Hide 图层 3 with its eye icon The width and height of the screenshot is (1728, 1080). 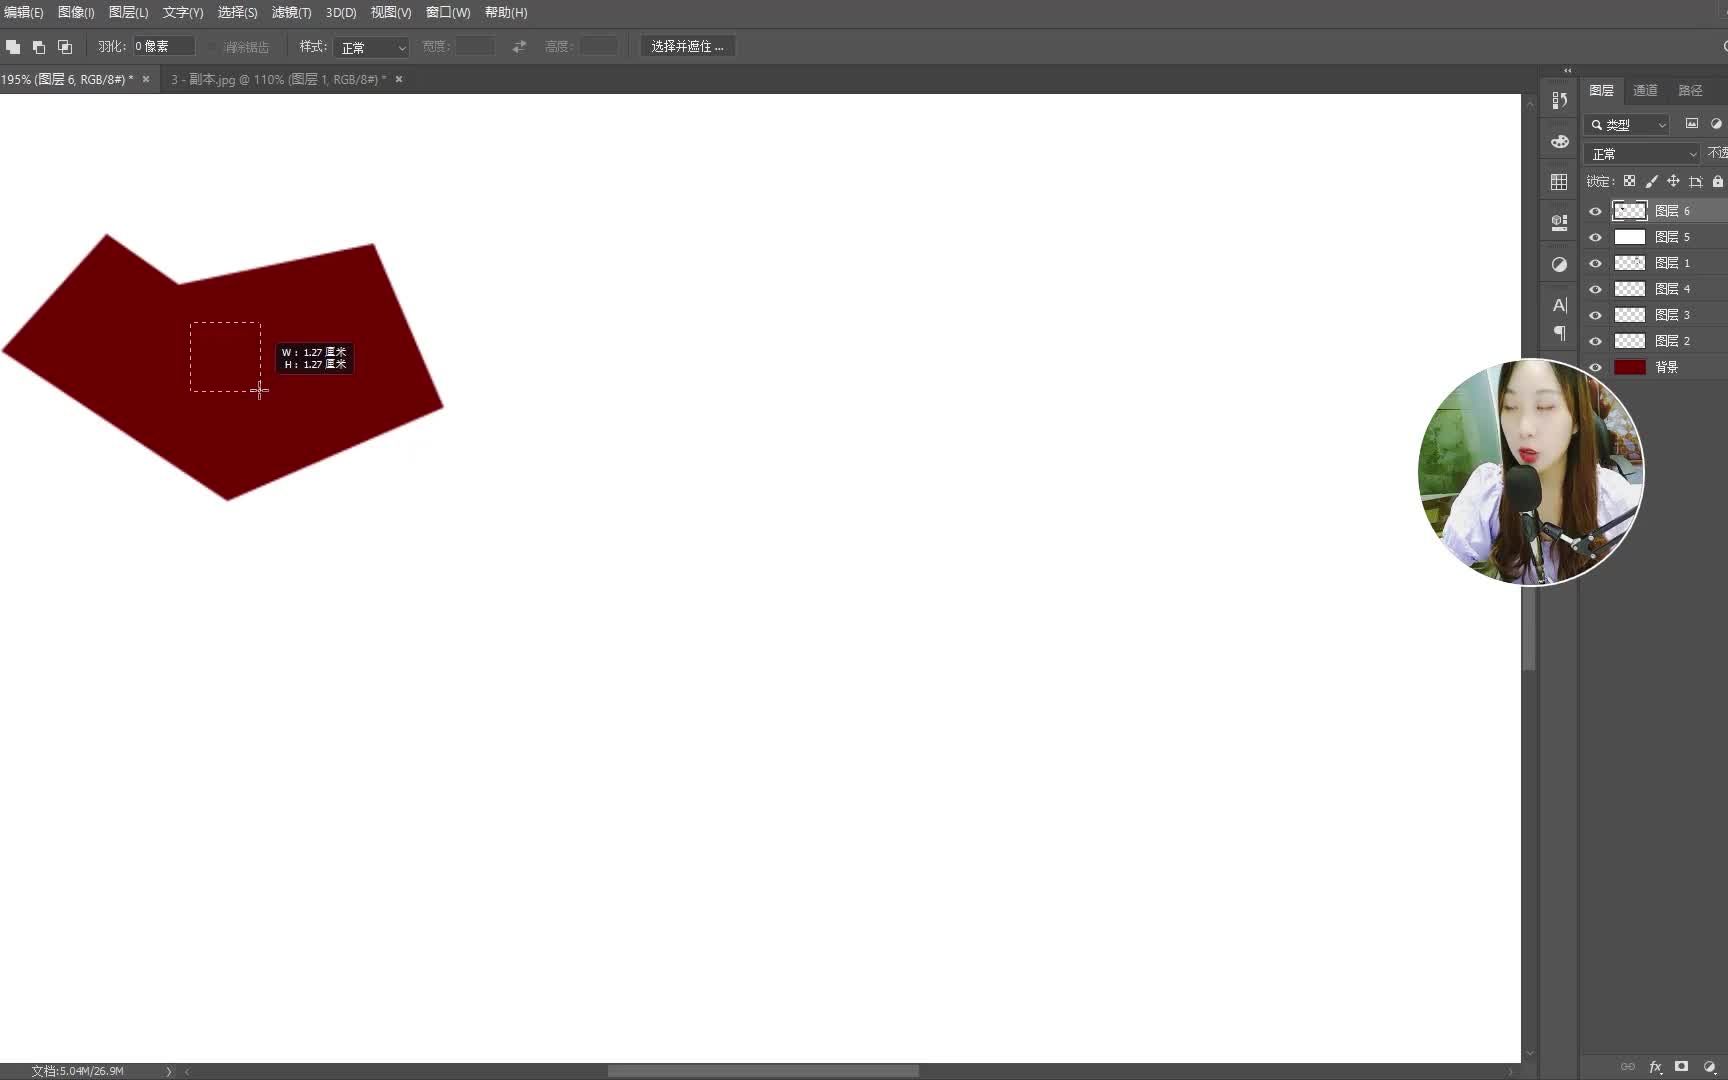[1595, 315]
